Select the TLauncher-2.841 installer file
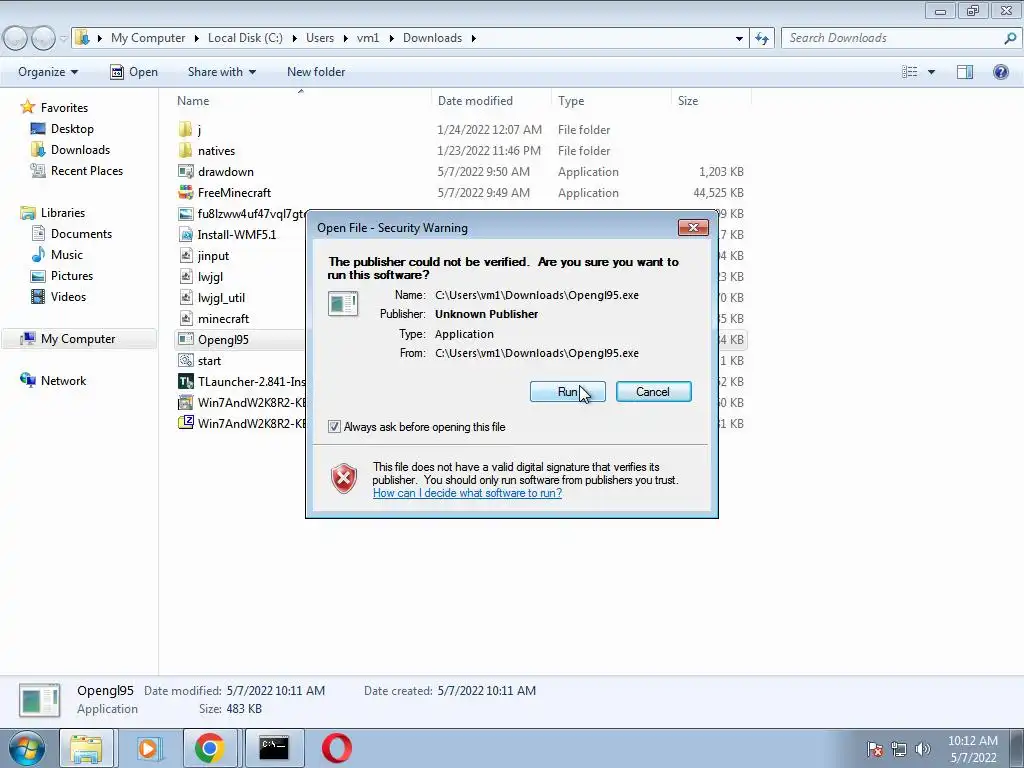1024x768 pixels. click(251, 381)
